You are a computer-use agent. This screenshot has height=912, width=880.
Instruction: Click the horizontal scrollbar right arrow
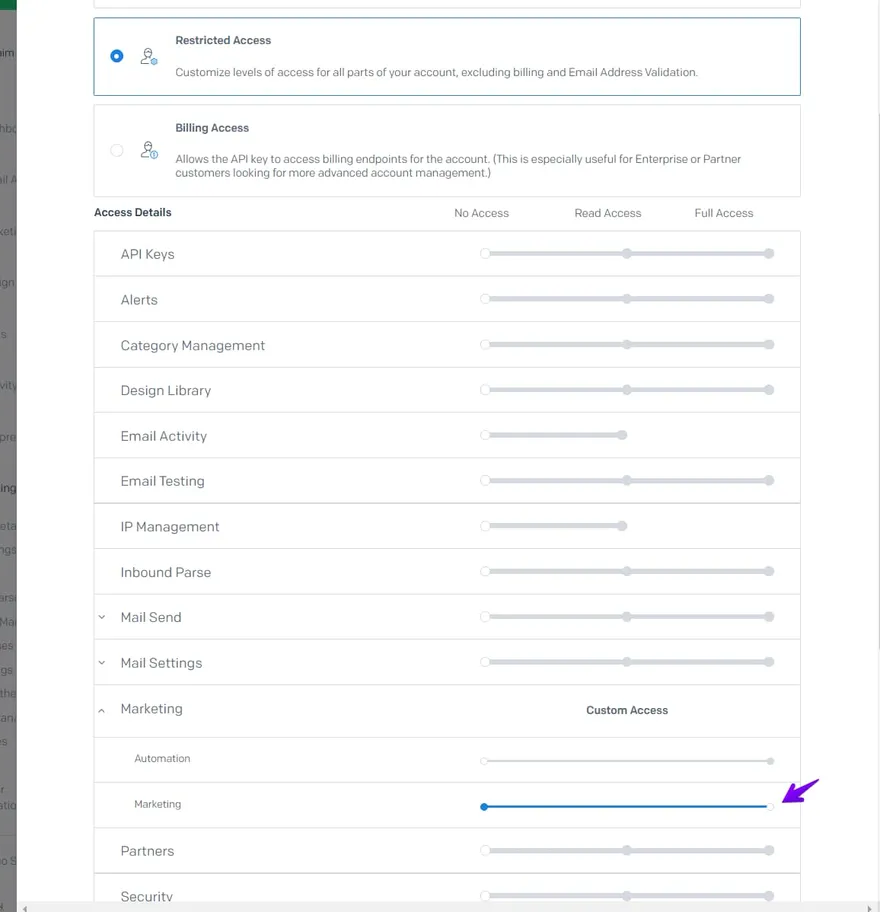pyautogui.click(x=869, y=908)
